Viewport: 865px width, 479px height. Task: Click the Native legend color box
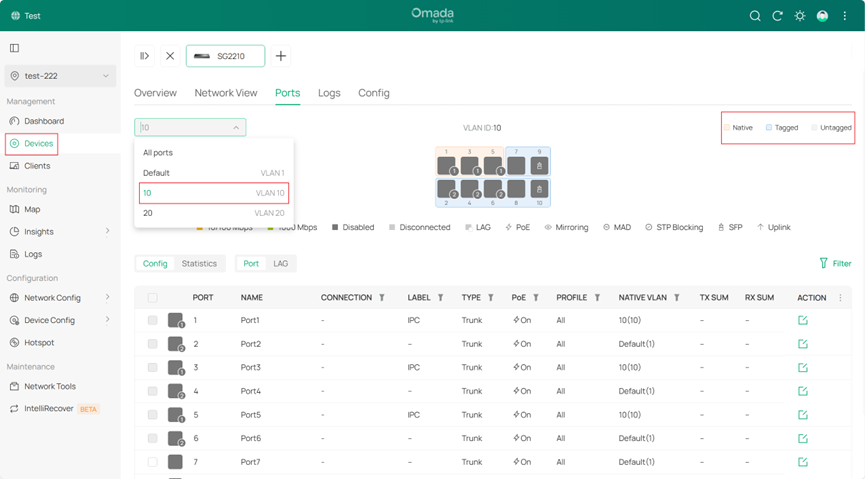pos(727,128)
